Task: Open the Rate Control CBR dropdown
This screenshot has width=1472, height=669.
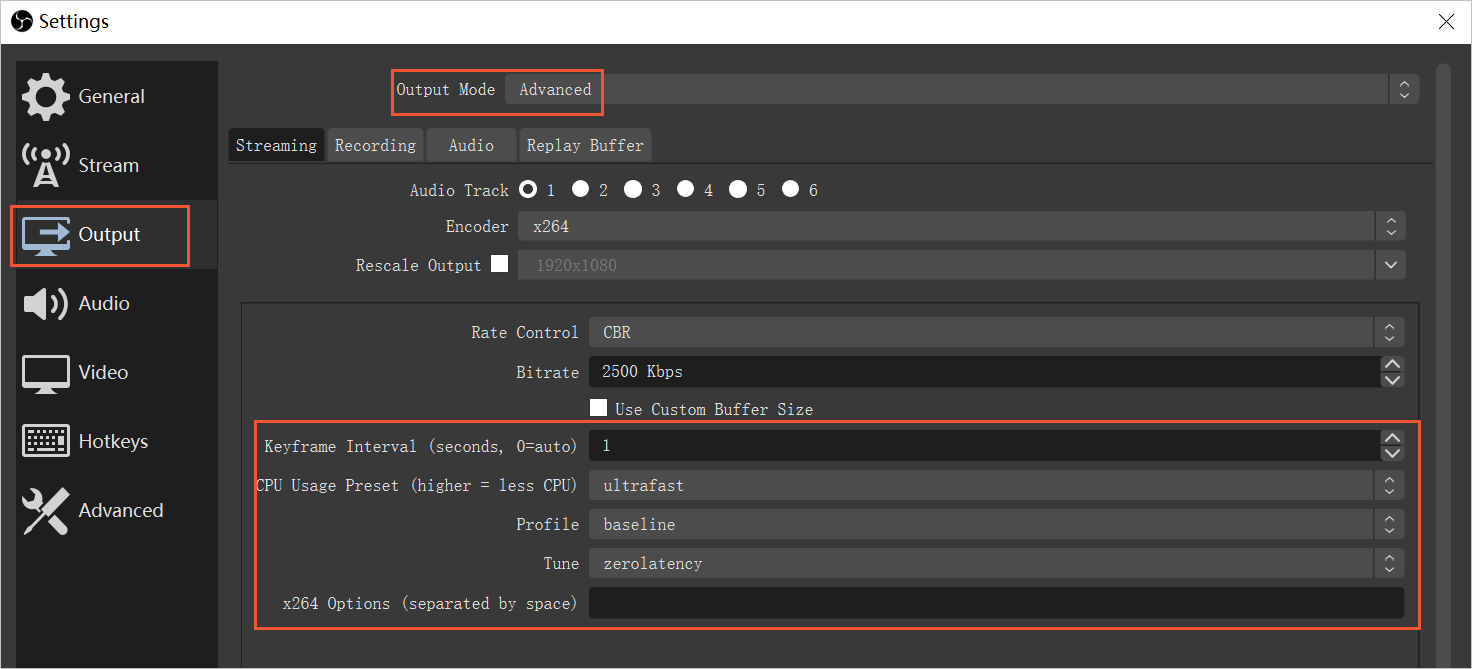Action: (x=996, y=332)
